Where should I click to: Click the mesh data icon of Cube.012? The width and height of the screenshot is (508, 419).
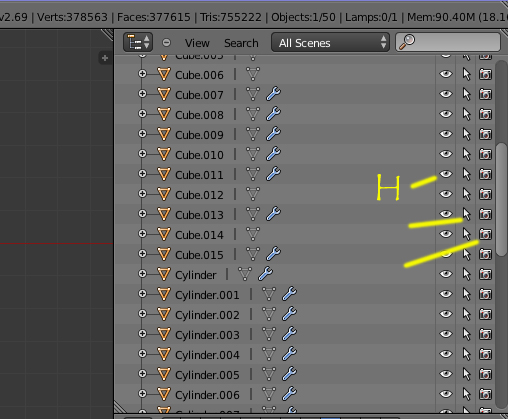[x=253, y=194]
